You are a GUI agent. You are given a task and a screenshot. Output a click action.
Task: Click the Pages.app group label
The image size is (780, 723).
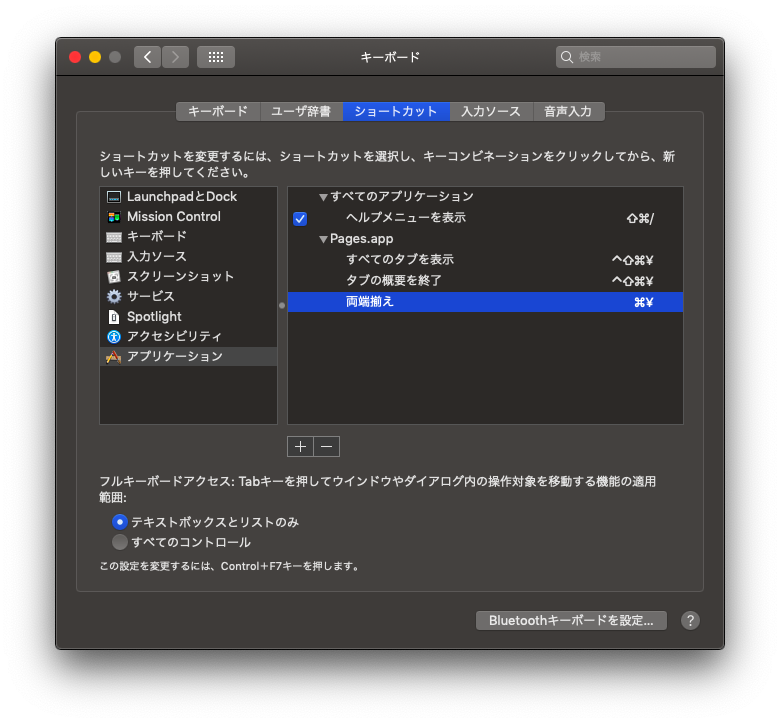coord(362,239)
